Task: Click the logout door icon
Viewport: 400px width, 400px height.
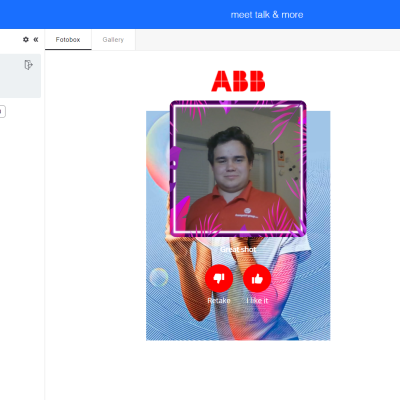Action: (x=29, y=65)
